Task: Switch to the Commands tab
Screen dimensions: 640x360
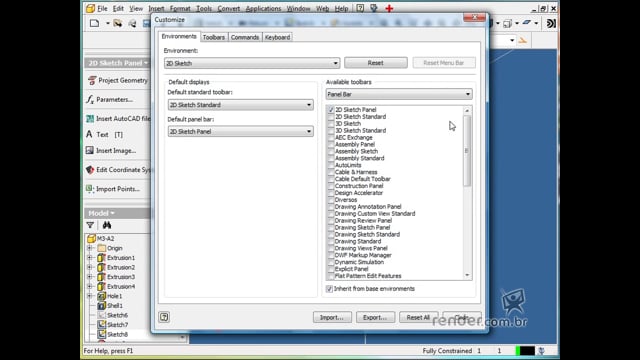Action: point(245,37)
